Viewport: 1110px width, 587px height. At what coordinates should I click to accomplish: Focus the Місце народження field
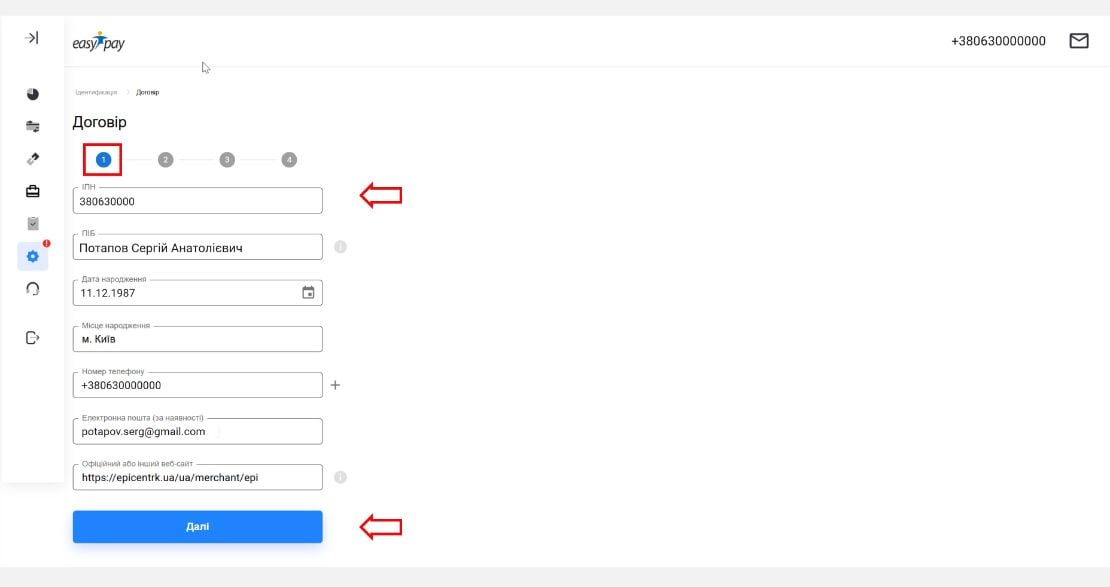click(x=198, y=339)
